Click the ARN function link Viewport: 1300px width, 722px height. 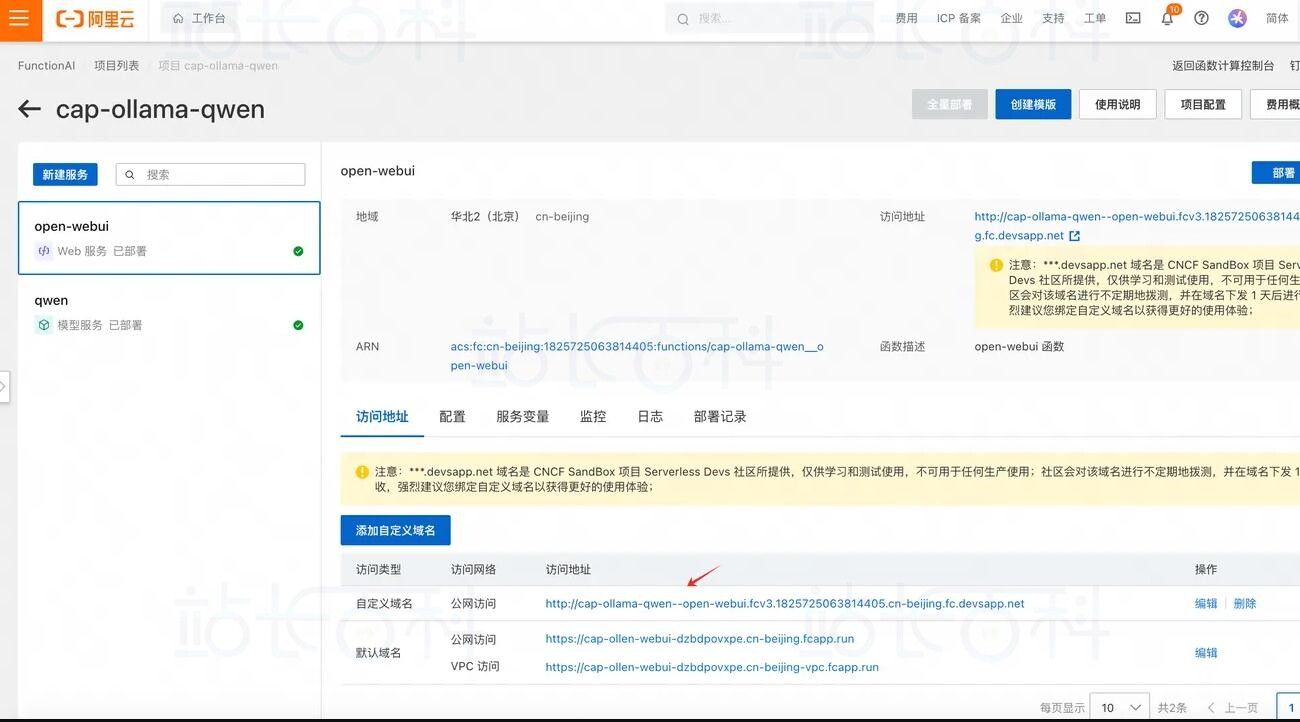click(x=637, y=356)
